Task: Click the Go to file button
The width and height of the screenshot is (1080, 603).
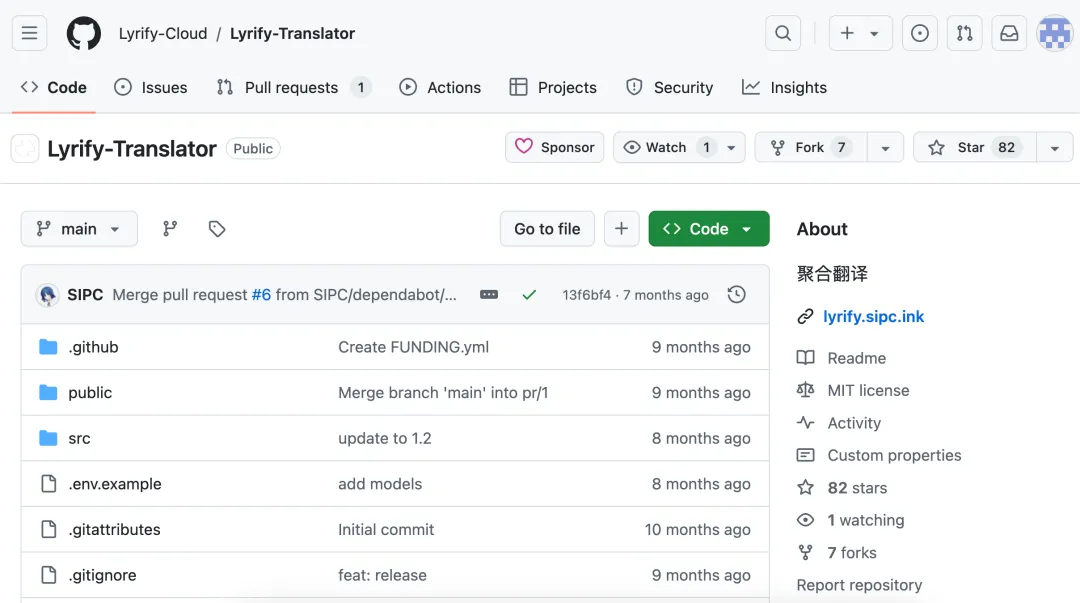Action: point(548,229)
